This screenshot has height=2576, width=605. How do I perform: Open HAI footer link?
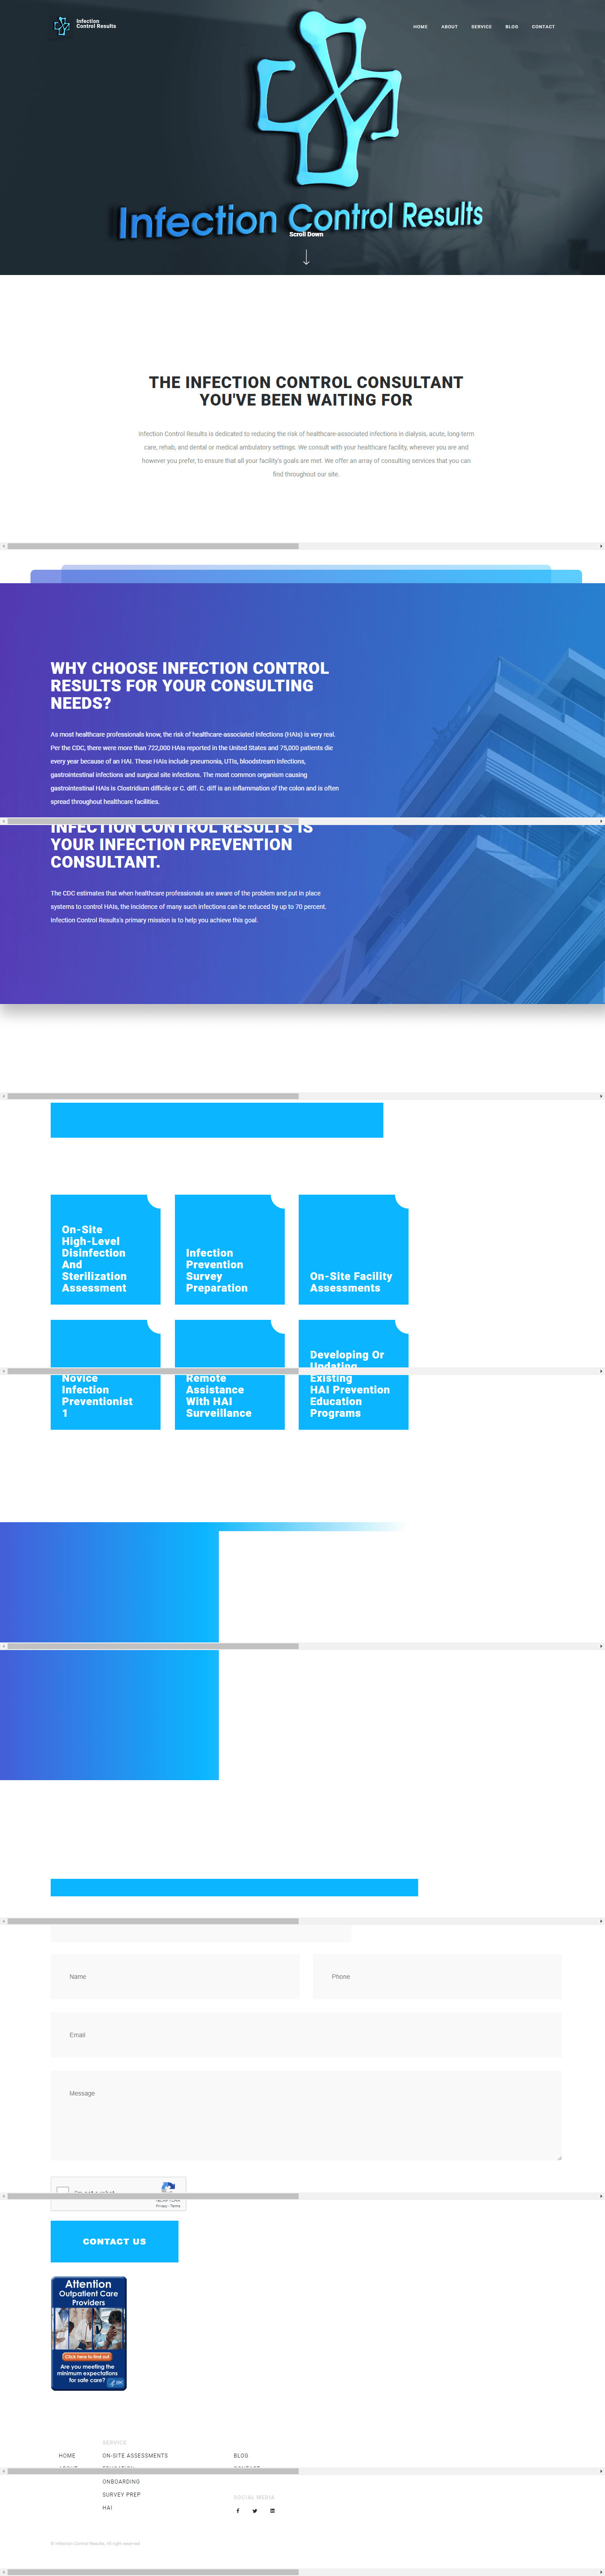(x=107, y=2507)
